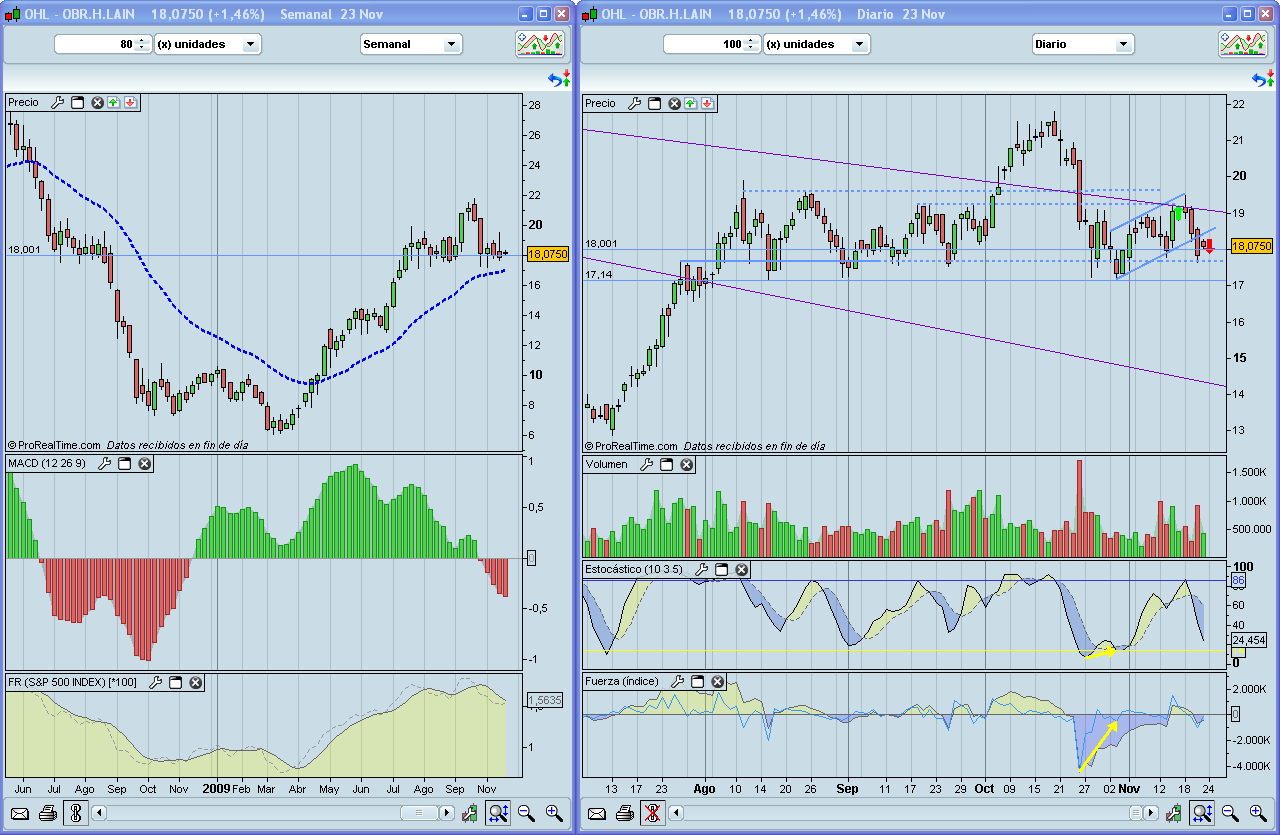Open indicators chart button in Diario window
Image resolution: width=1280 pixels, height=835 pixels.
(x=1243, y=44)
